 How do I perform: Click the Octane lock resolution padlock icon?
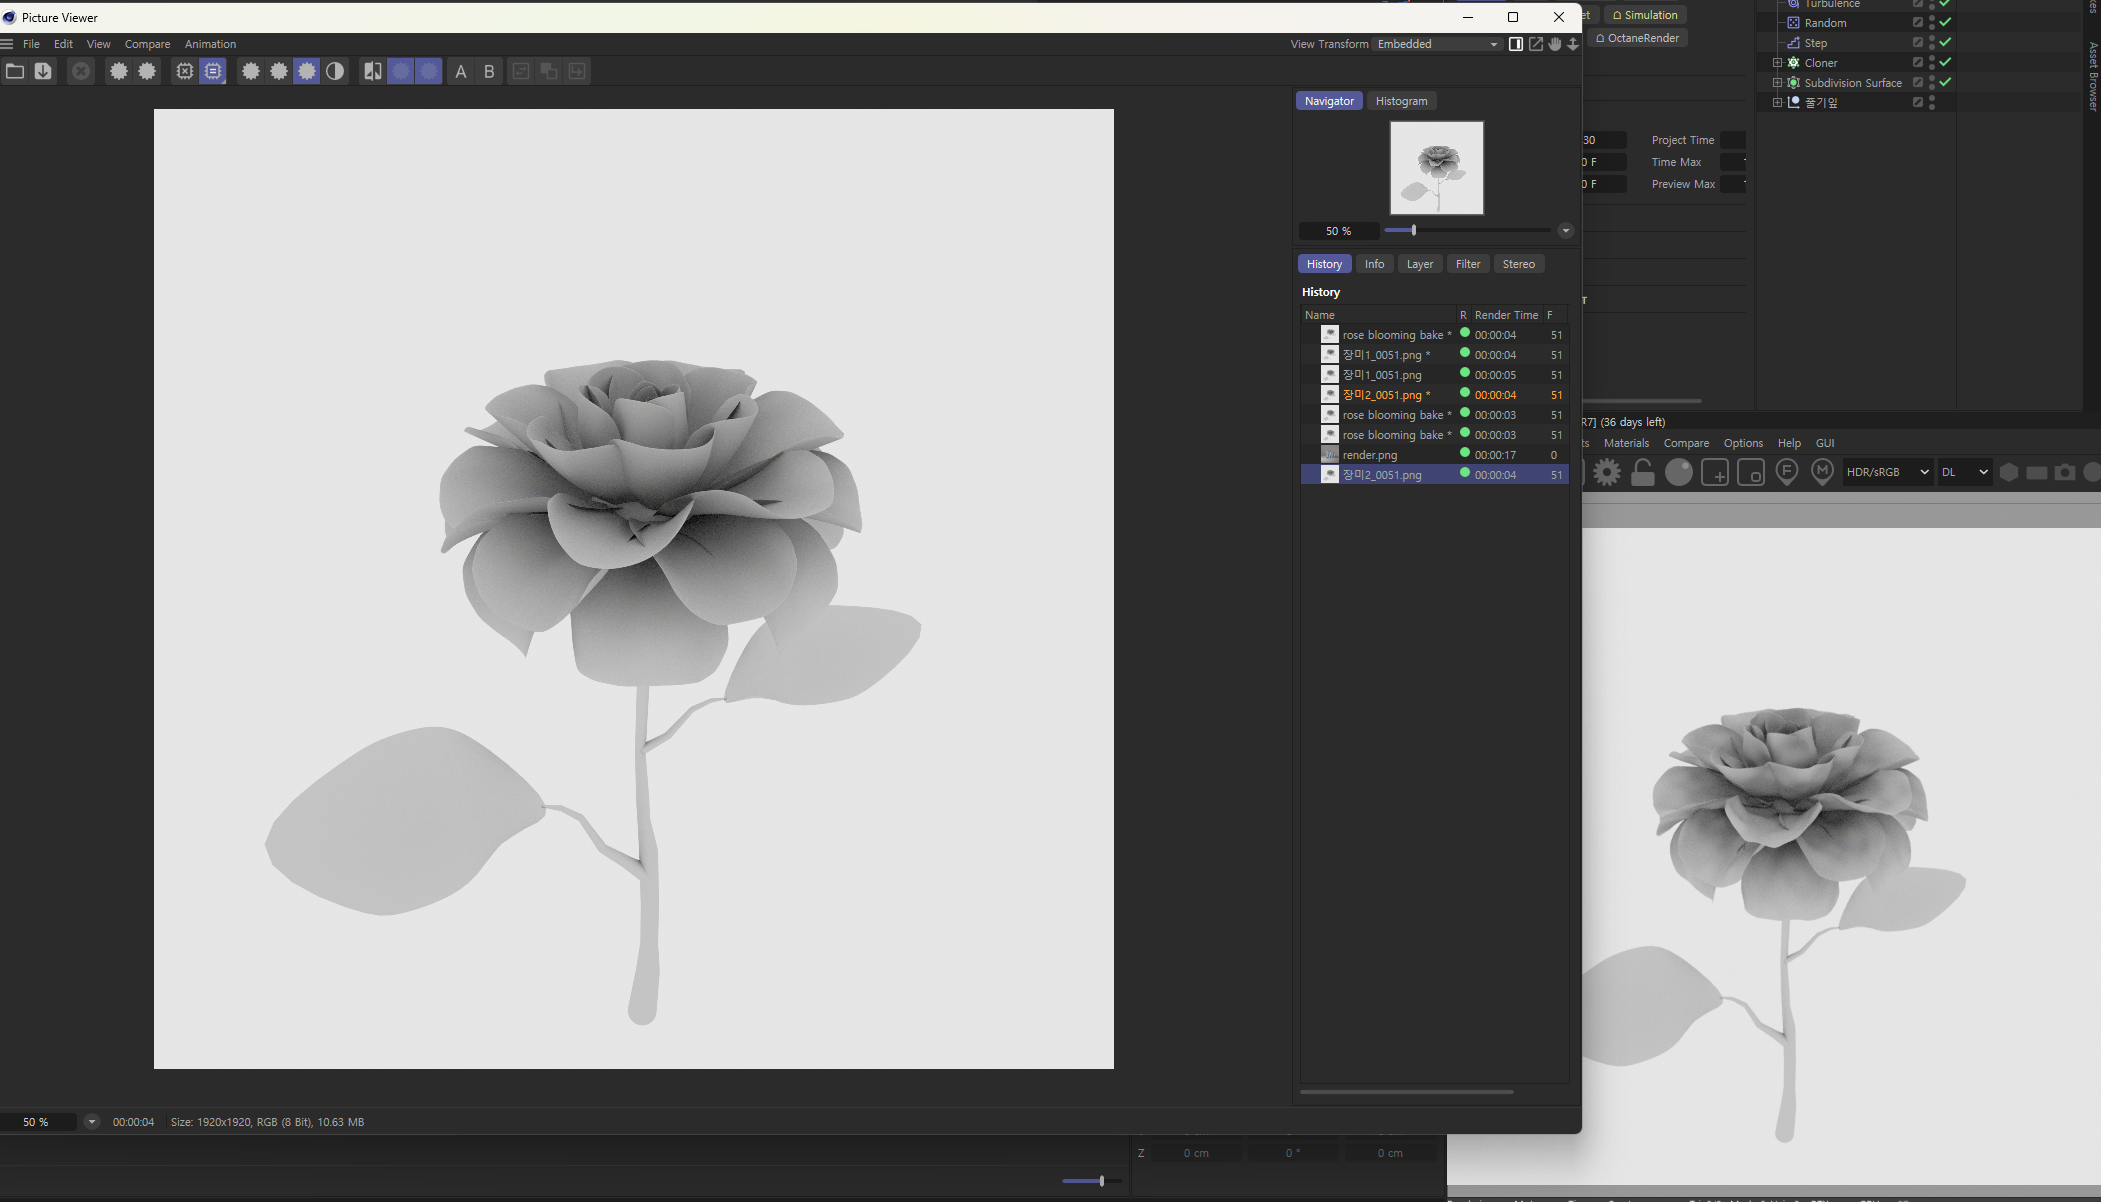pos(1643,472)
